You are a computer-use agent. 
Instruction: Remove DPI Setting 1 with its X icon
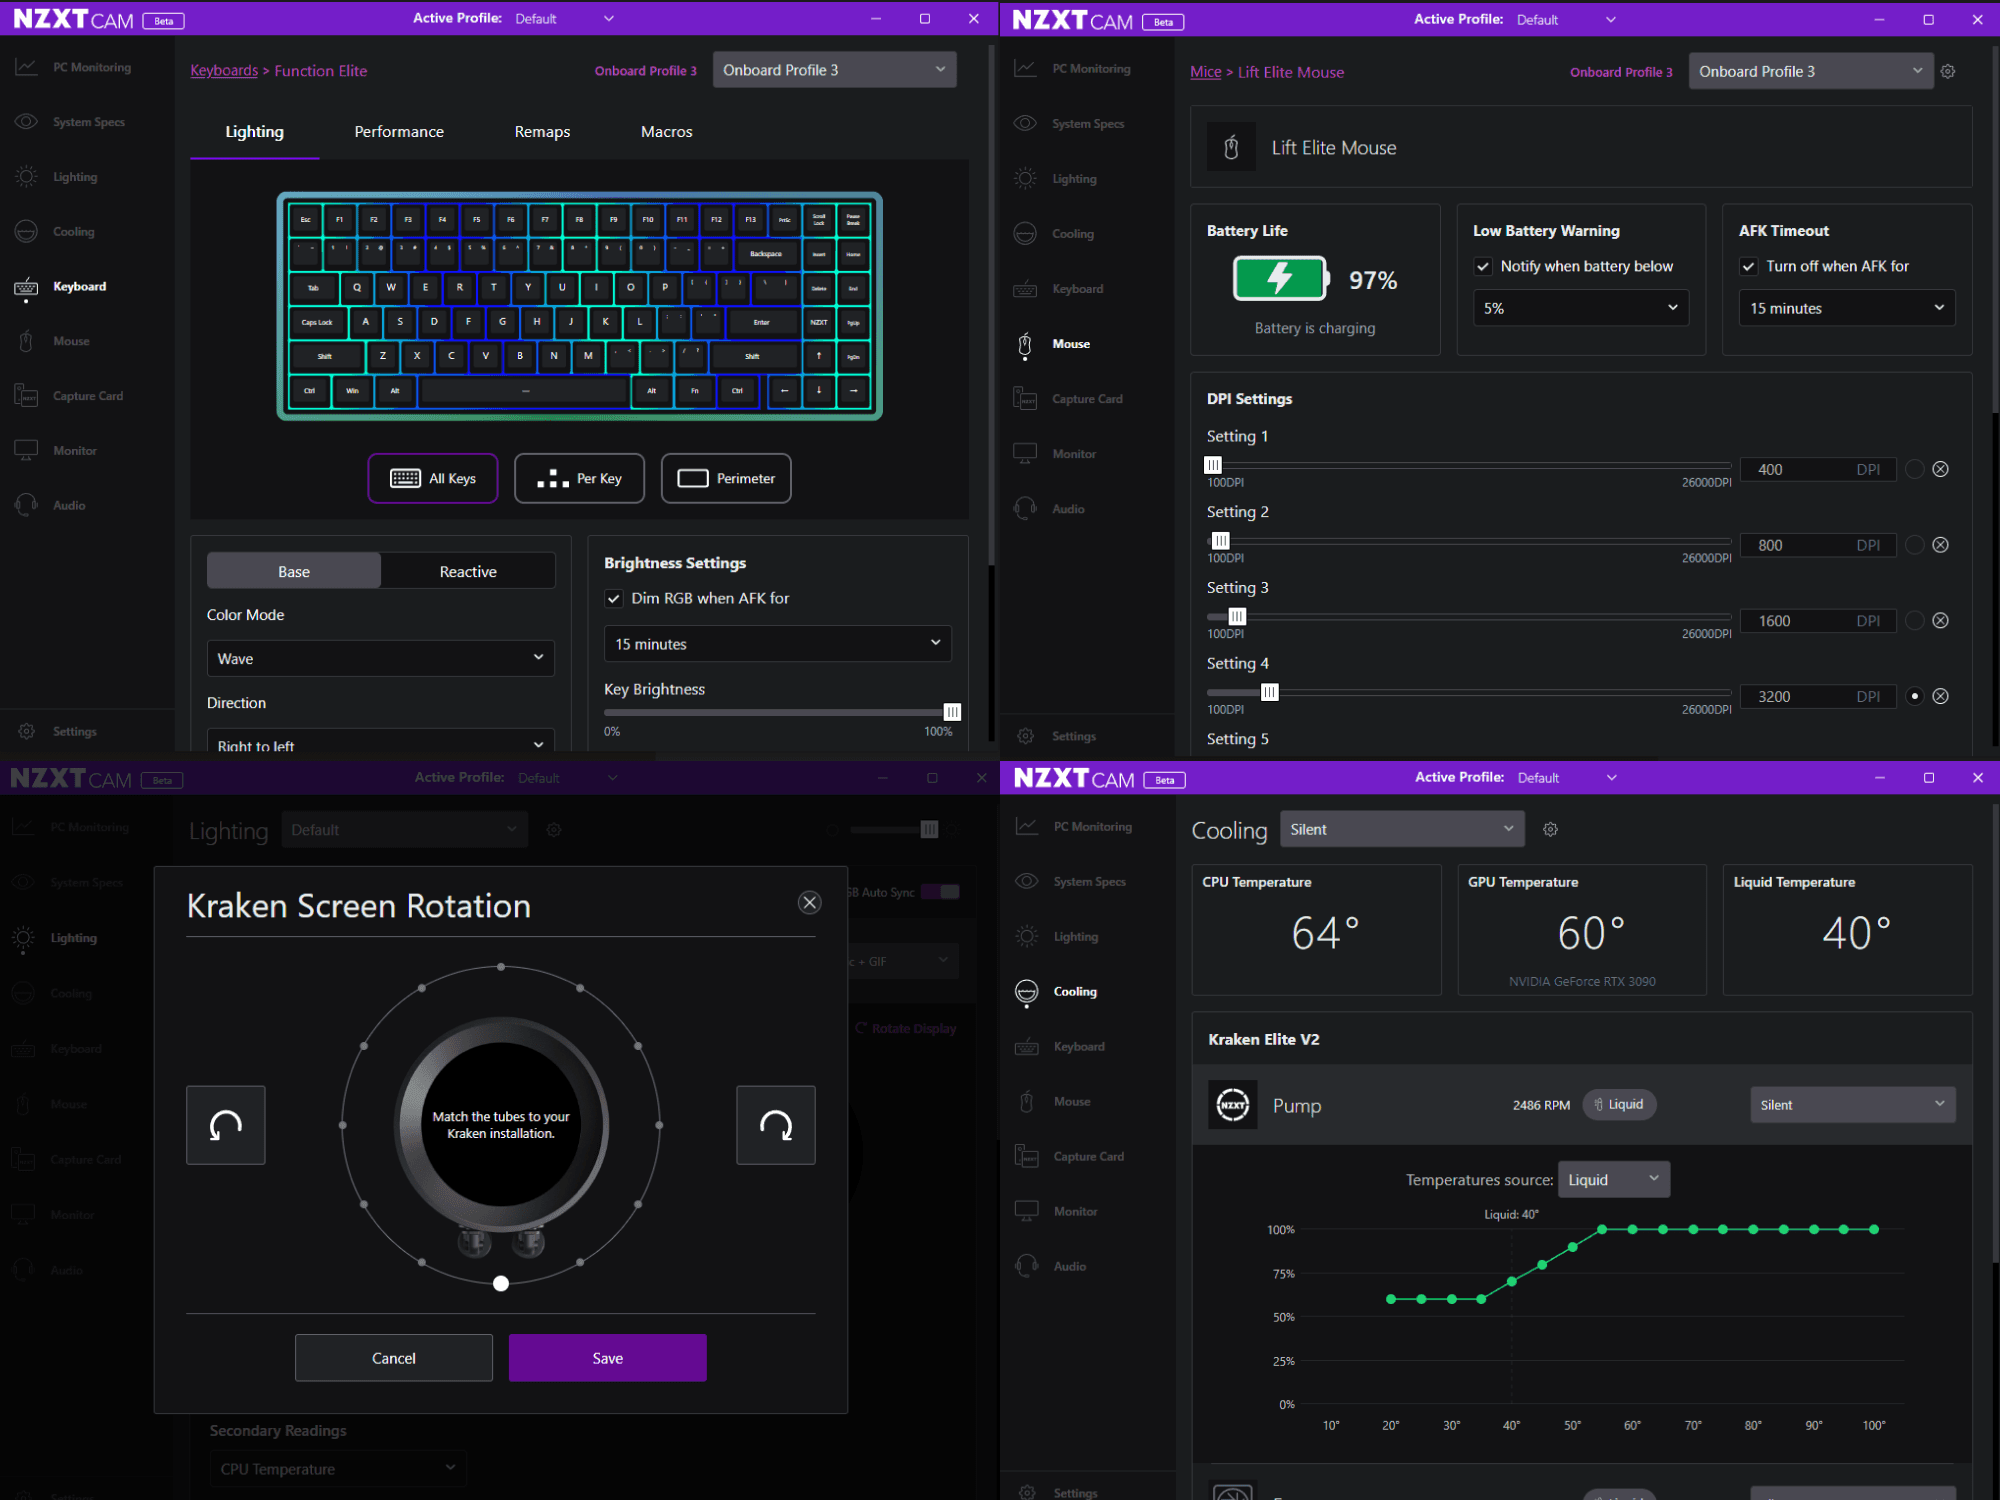click(x=1940, y=469)
